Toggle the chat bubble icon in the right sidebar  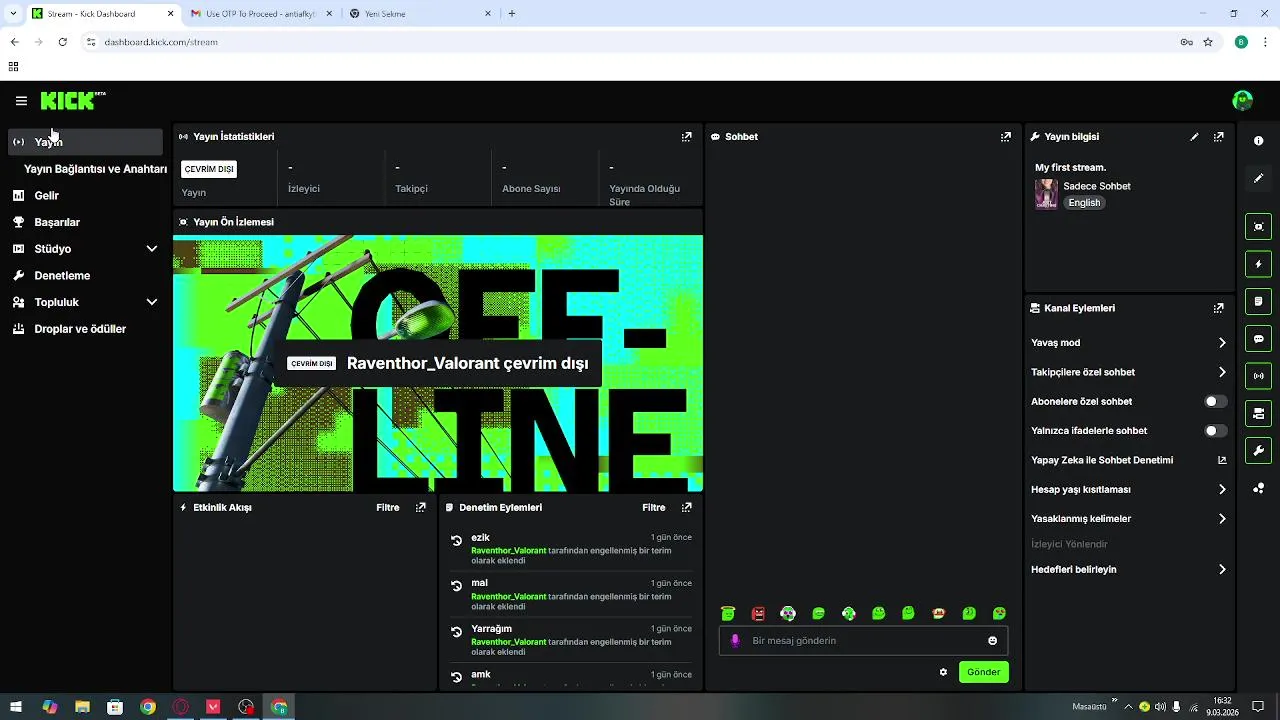pos(1259,339)
